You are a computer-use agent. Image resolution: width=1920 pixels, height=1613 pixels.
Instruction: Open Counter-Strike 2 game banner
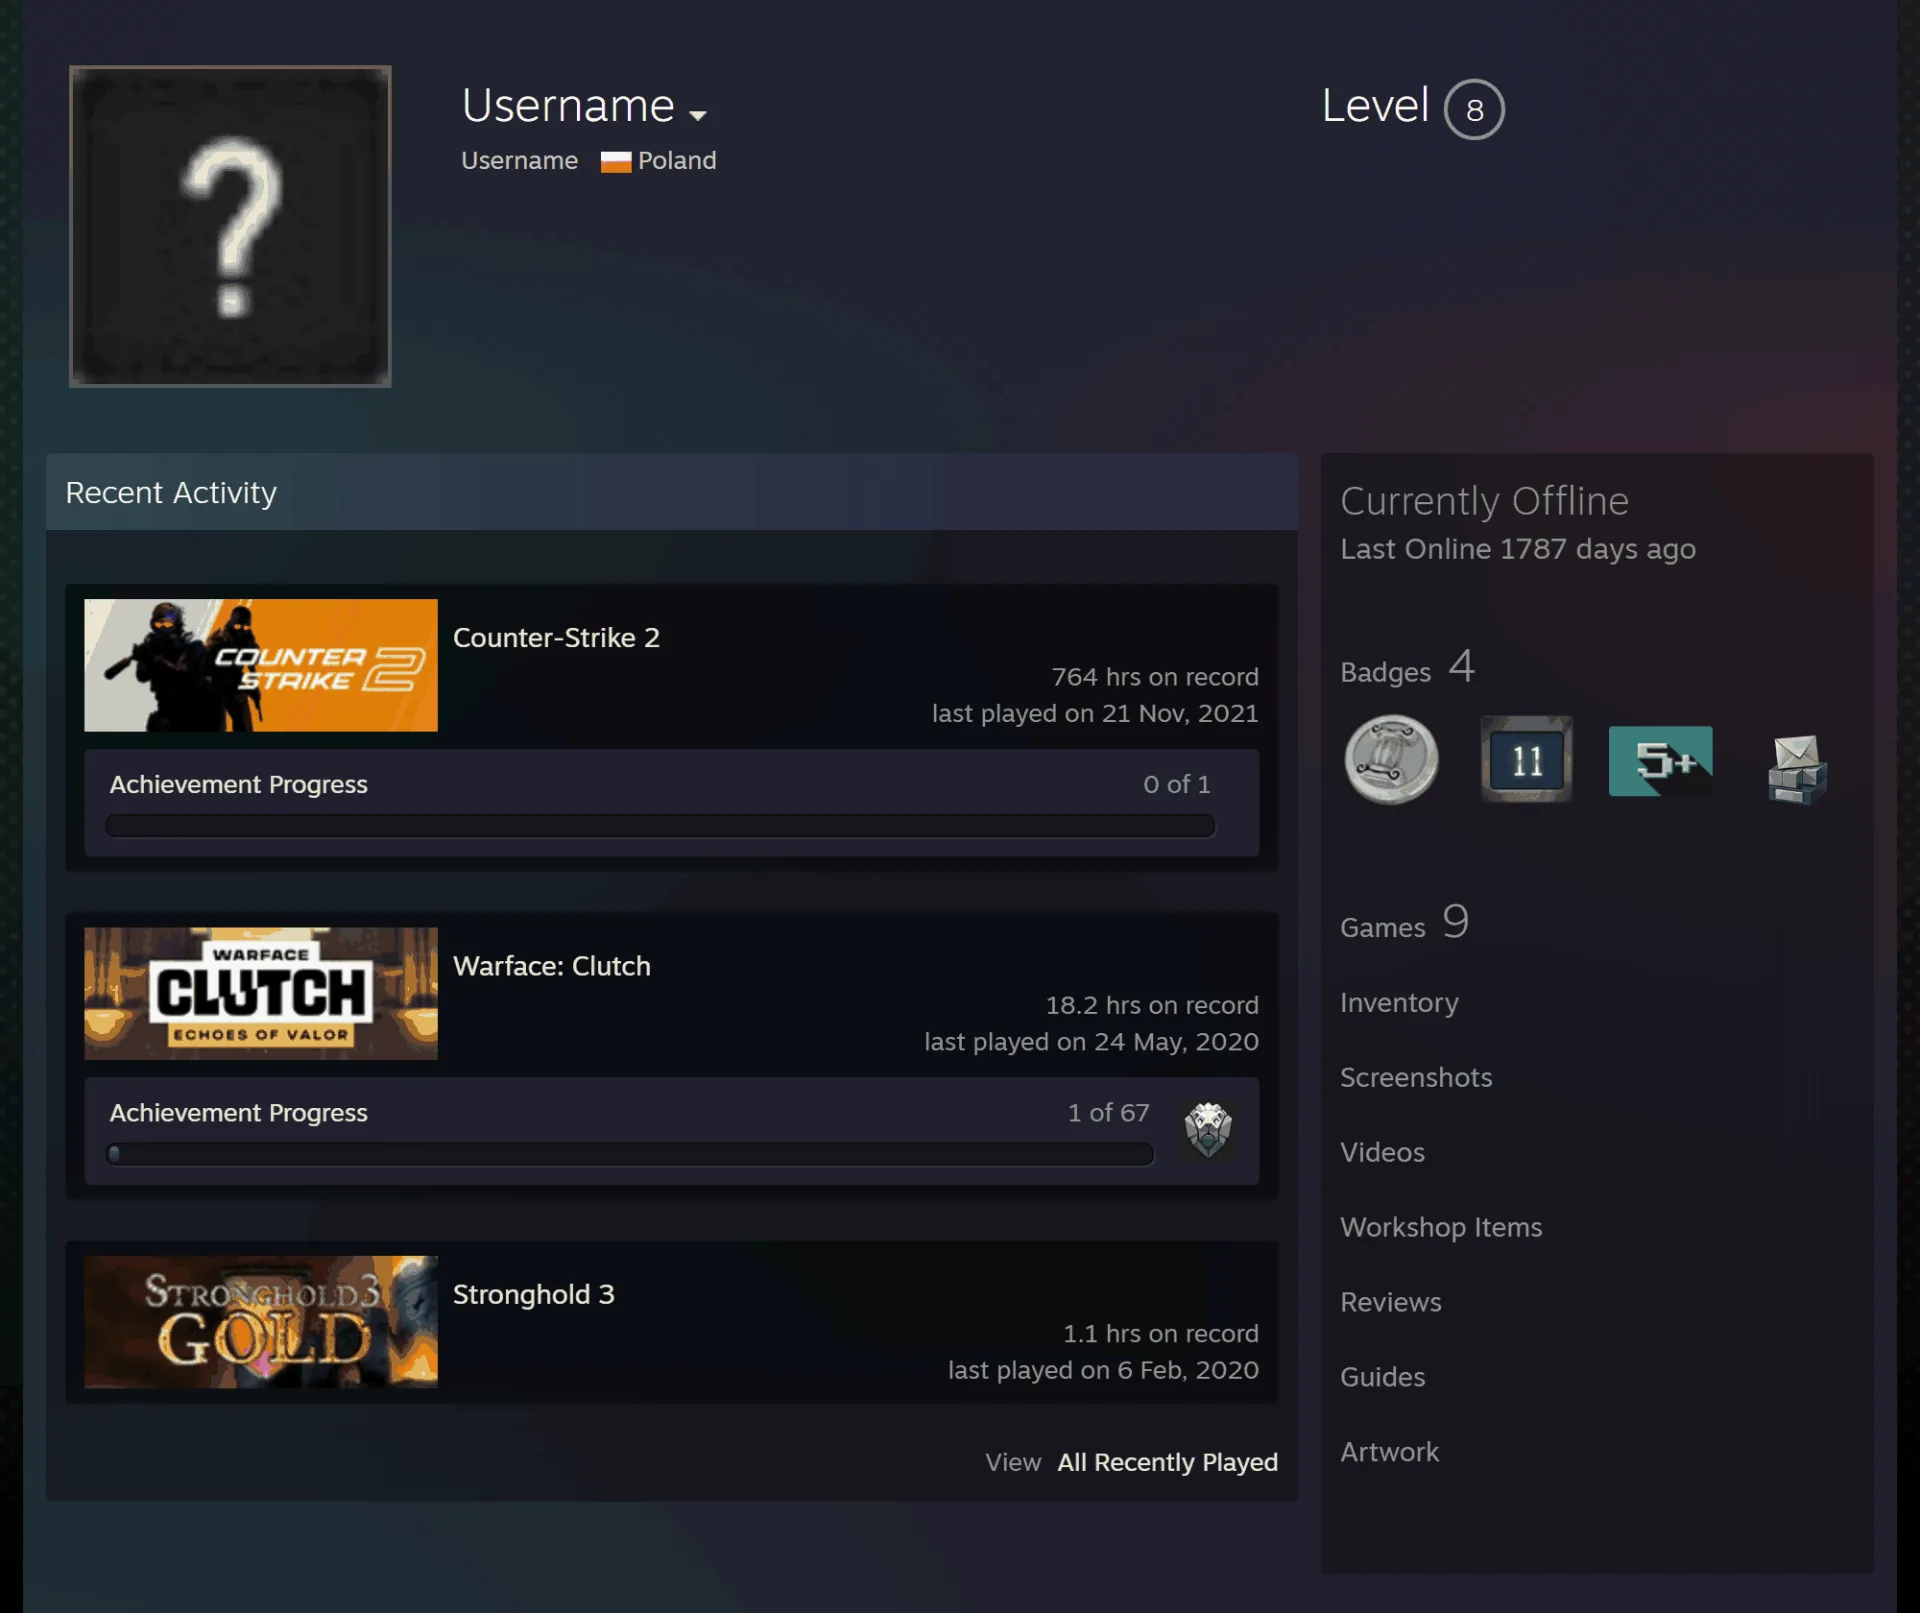tap(261, 665)
